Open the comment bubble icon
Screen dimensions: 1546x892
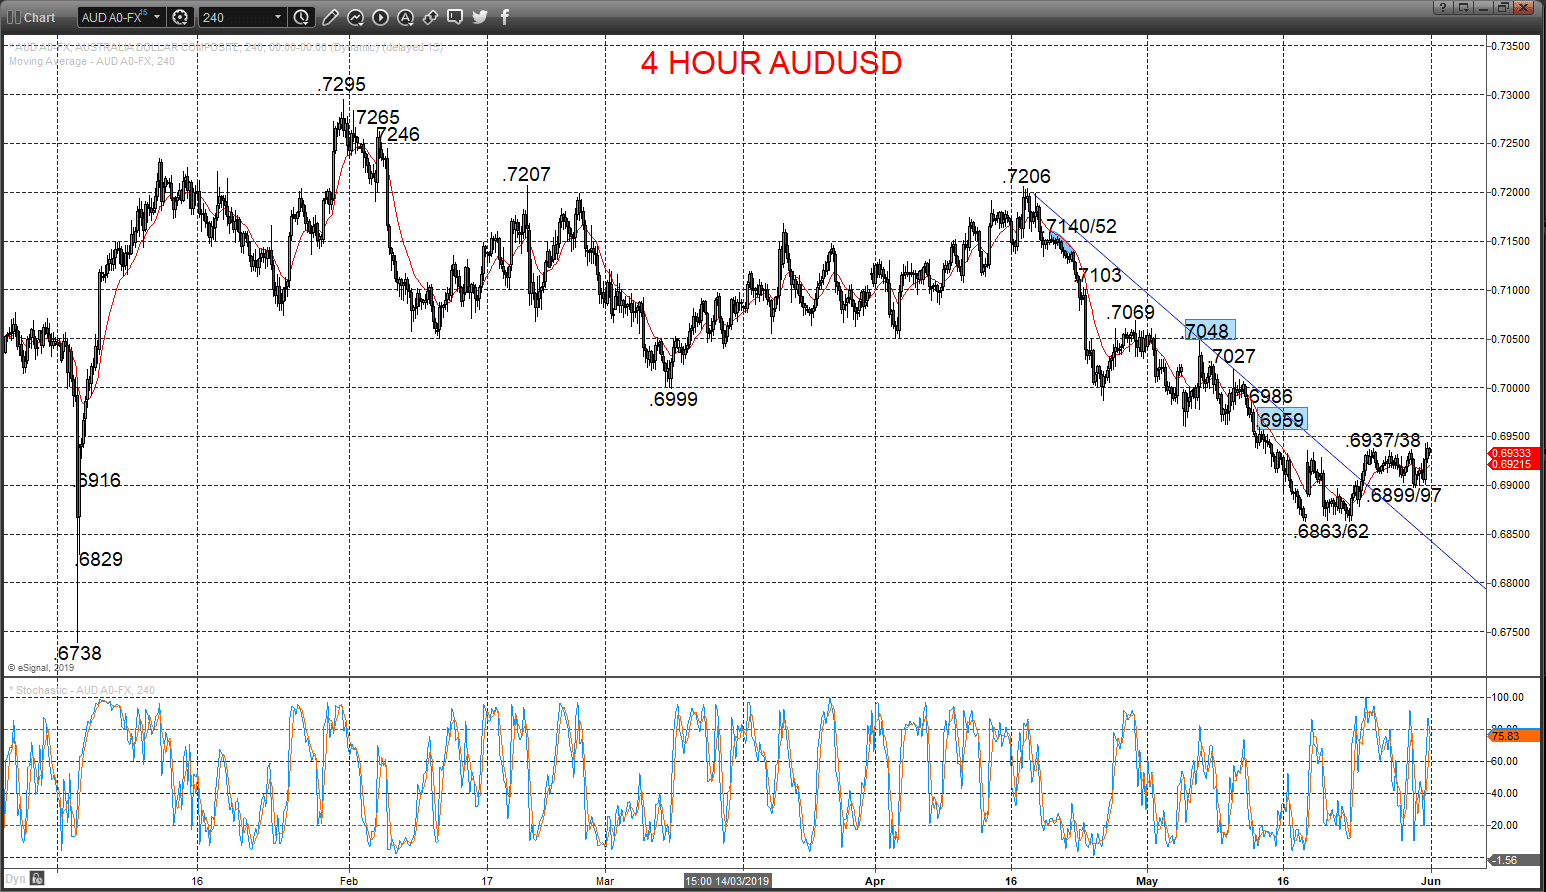(x=455, y=17)
